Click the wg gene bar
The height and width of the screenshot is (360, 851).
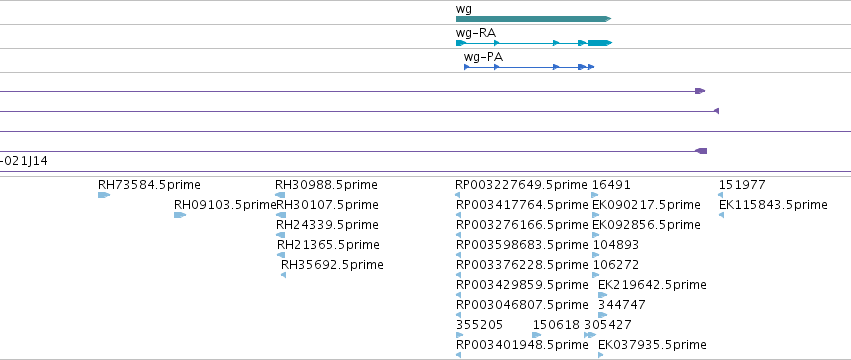point(534,19)
